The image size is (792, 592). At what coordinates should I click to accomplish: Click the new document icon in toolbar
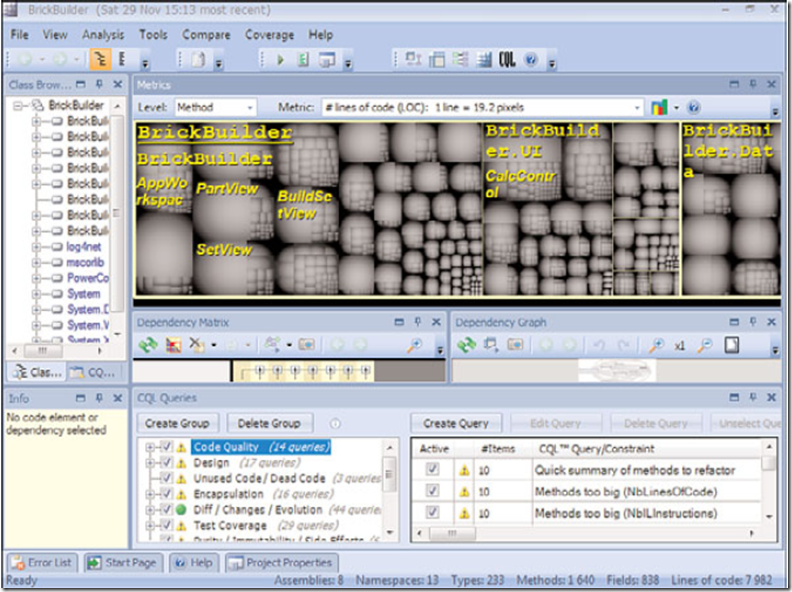pyautogui.click(x=198, y=60)
